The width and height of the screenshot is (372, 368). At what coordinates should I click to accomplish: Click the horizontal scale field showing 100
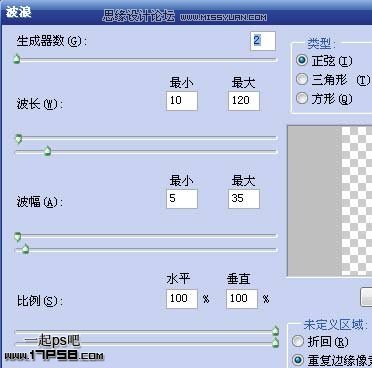tap(182, 298)
